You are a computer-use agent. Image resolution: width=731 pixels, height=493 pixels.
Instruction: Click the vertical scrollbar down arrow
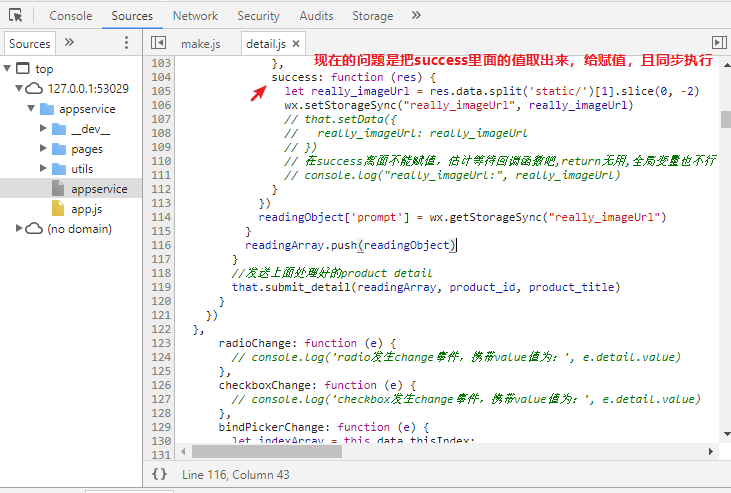[x=726, y=434]
